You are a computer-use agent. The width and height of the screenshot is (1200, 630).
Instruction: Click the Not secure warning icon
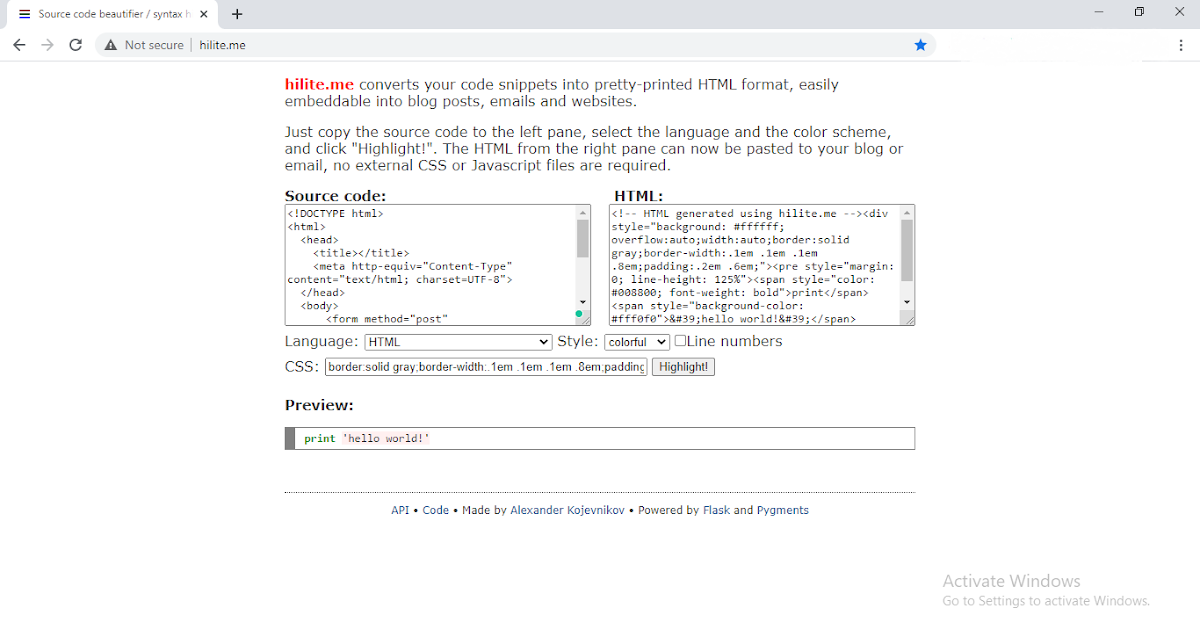(110, 44)
